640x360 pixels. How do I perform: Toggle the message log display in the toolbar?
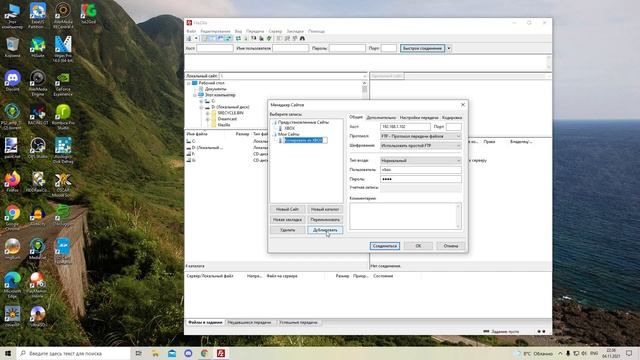point(205,38)
